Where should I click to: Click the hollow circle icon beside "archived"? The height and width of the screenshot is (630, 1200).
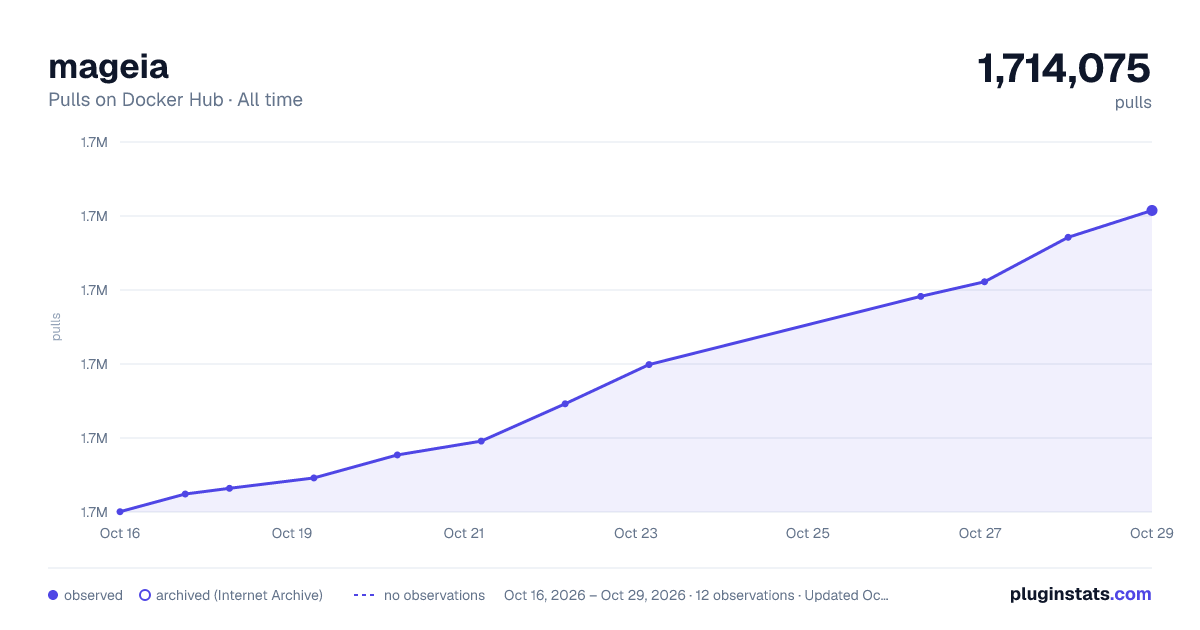click(x=144, y=595)
